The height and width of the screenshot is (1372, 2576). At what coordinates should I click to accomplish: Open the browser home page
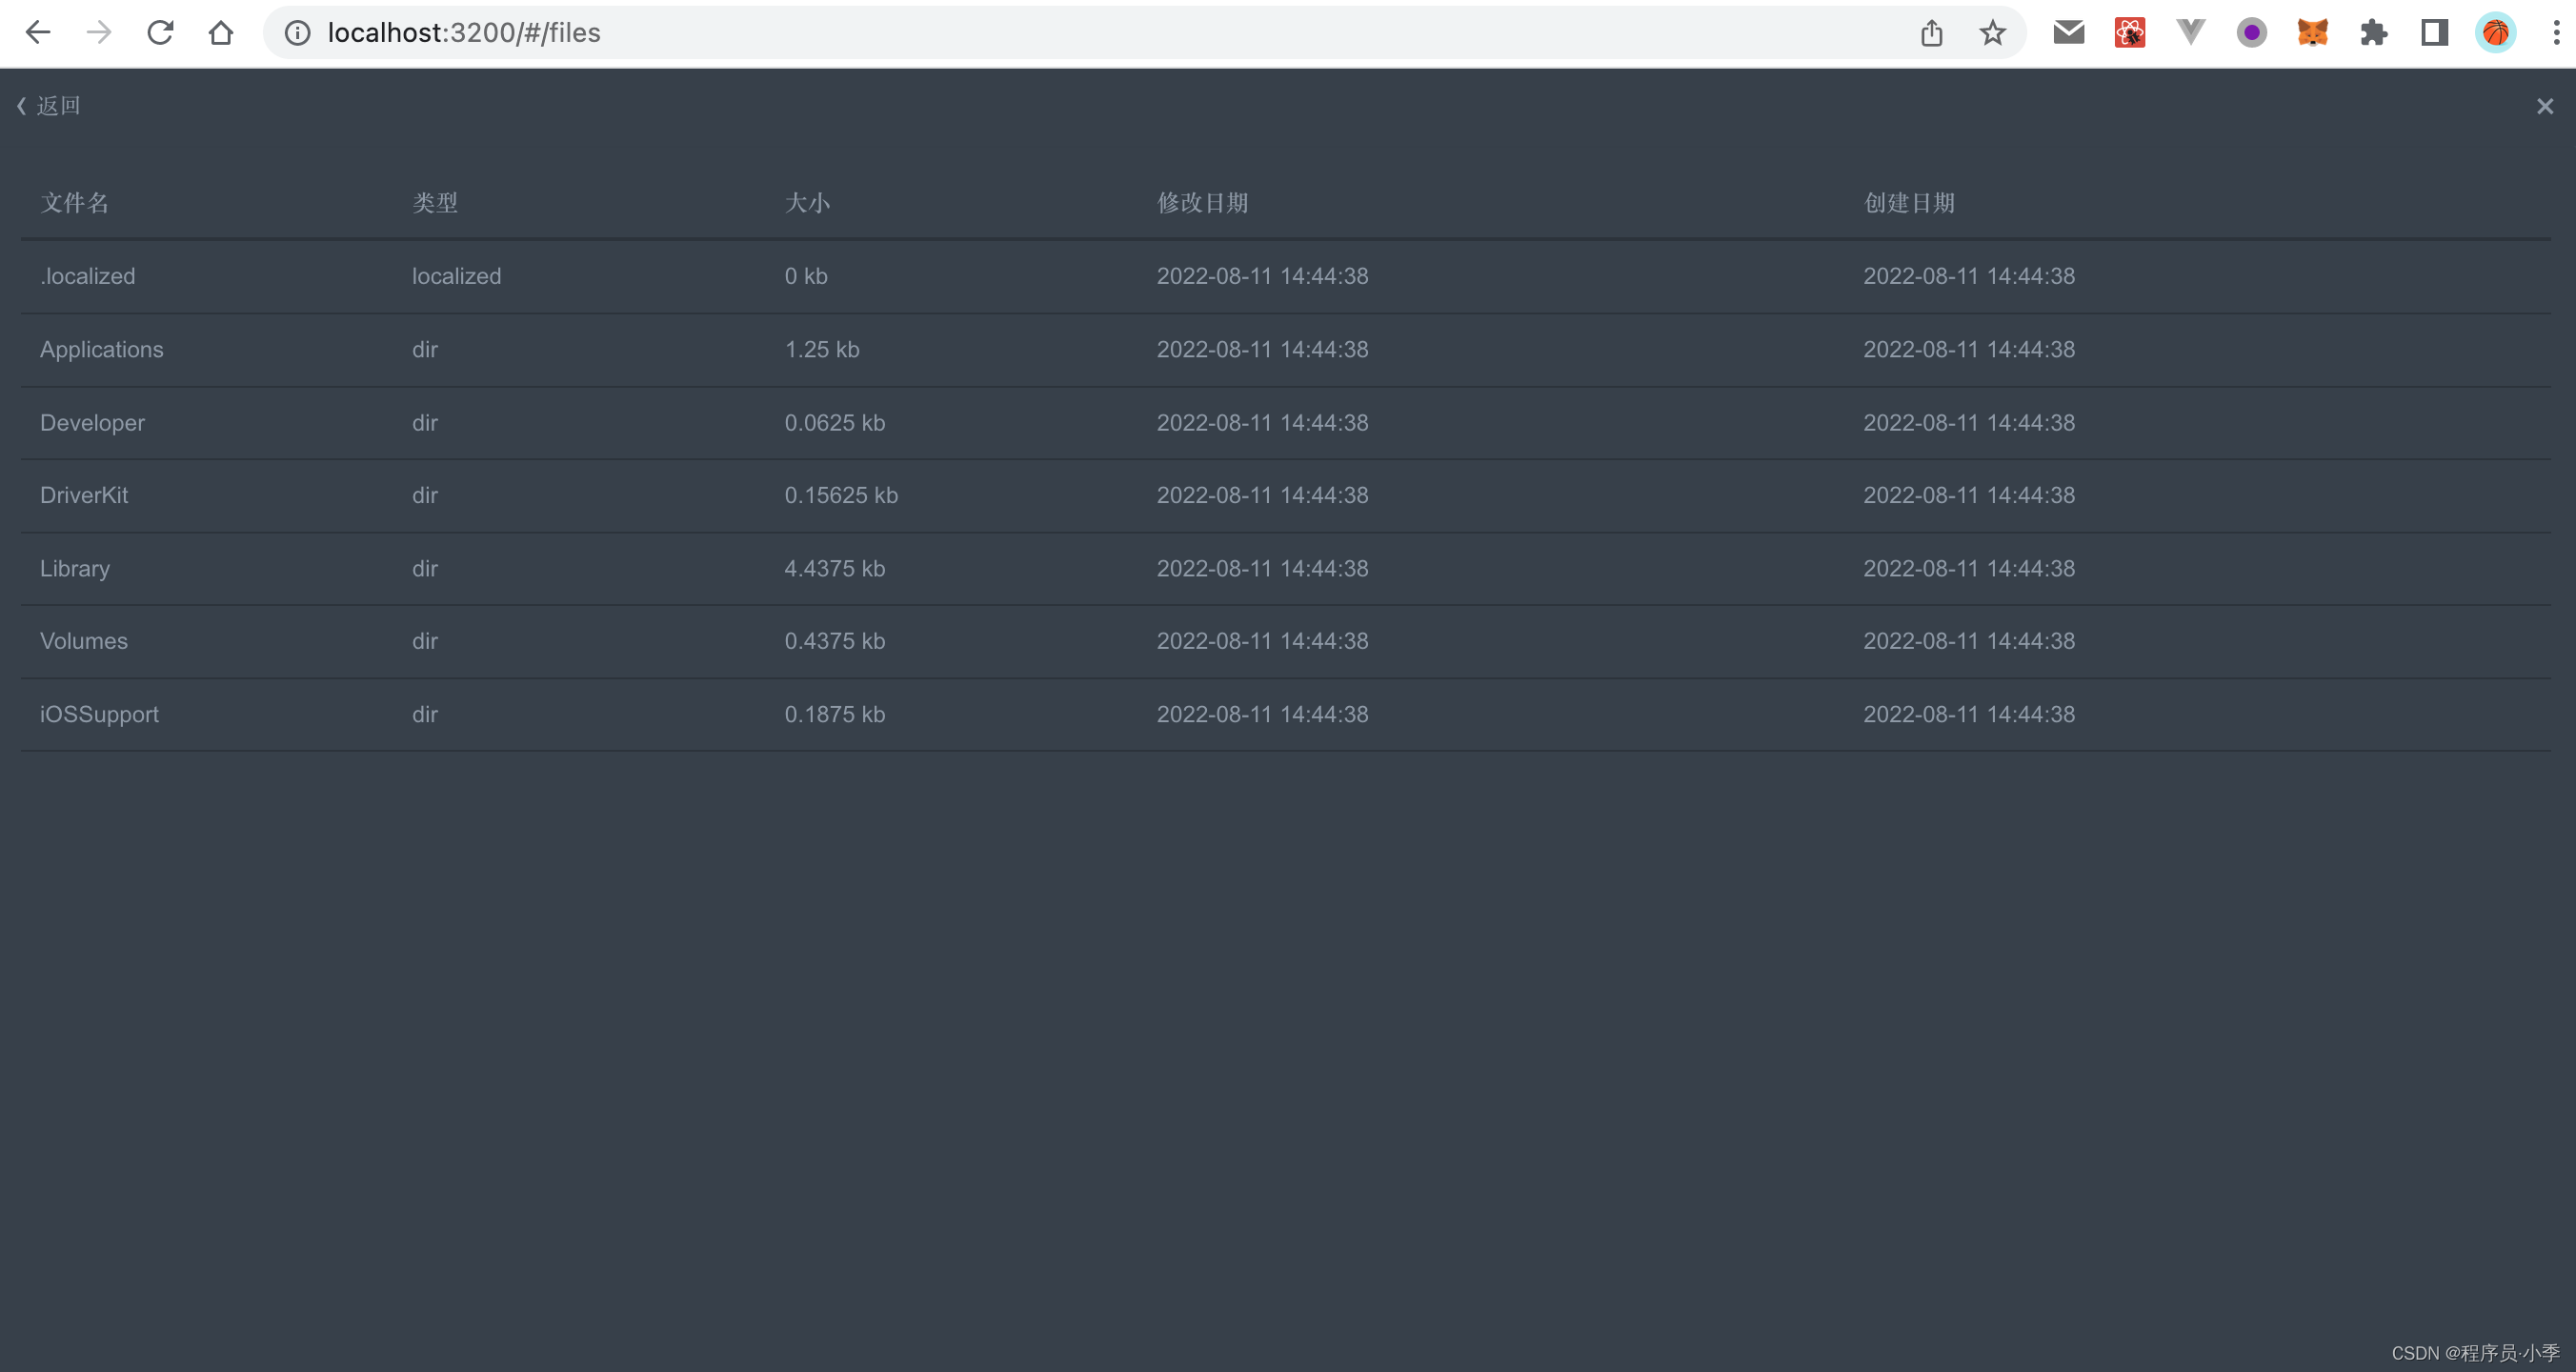[221, 33]
